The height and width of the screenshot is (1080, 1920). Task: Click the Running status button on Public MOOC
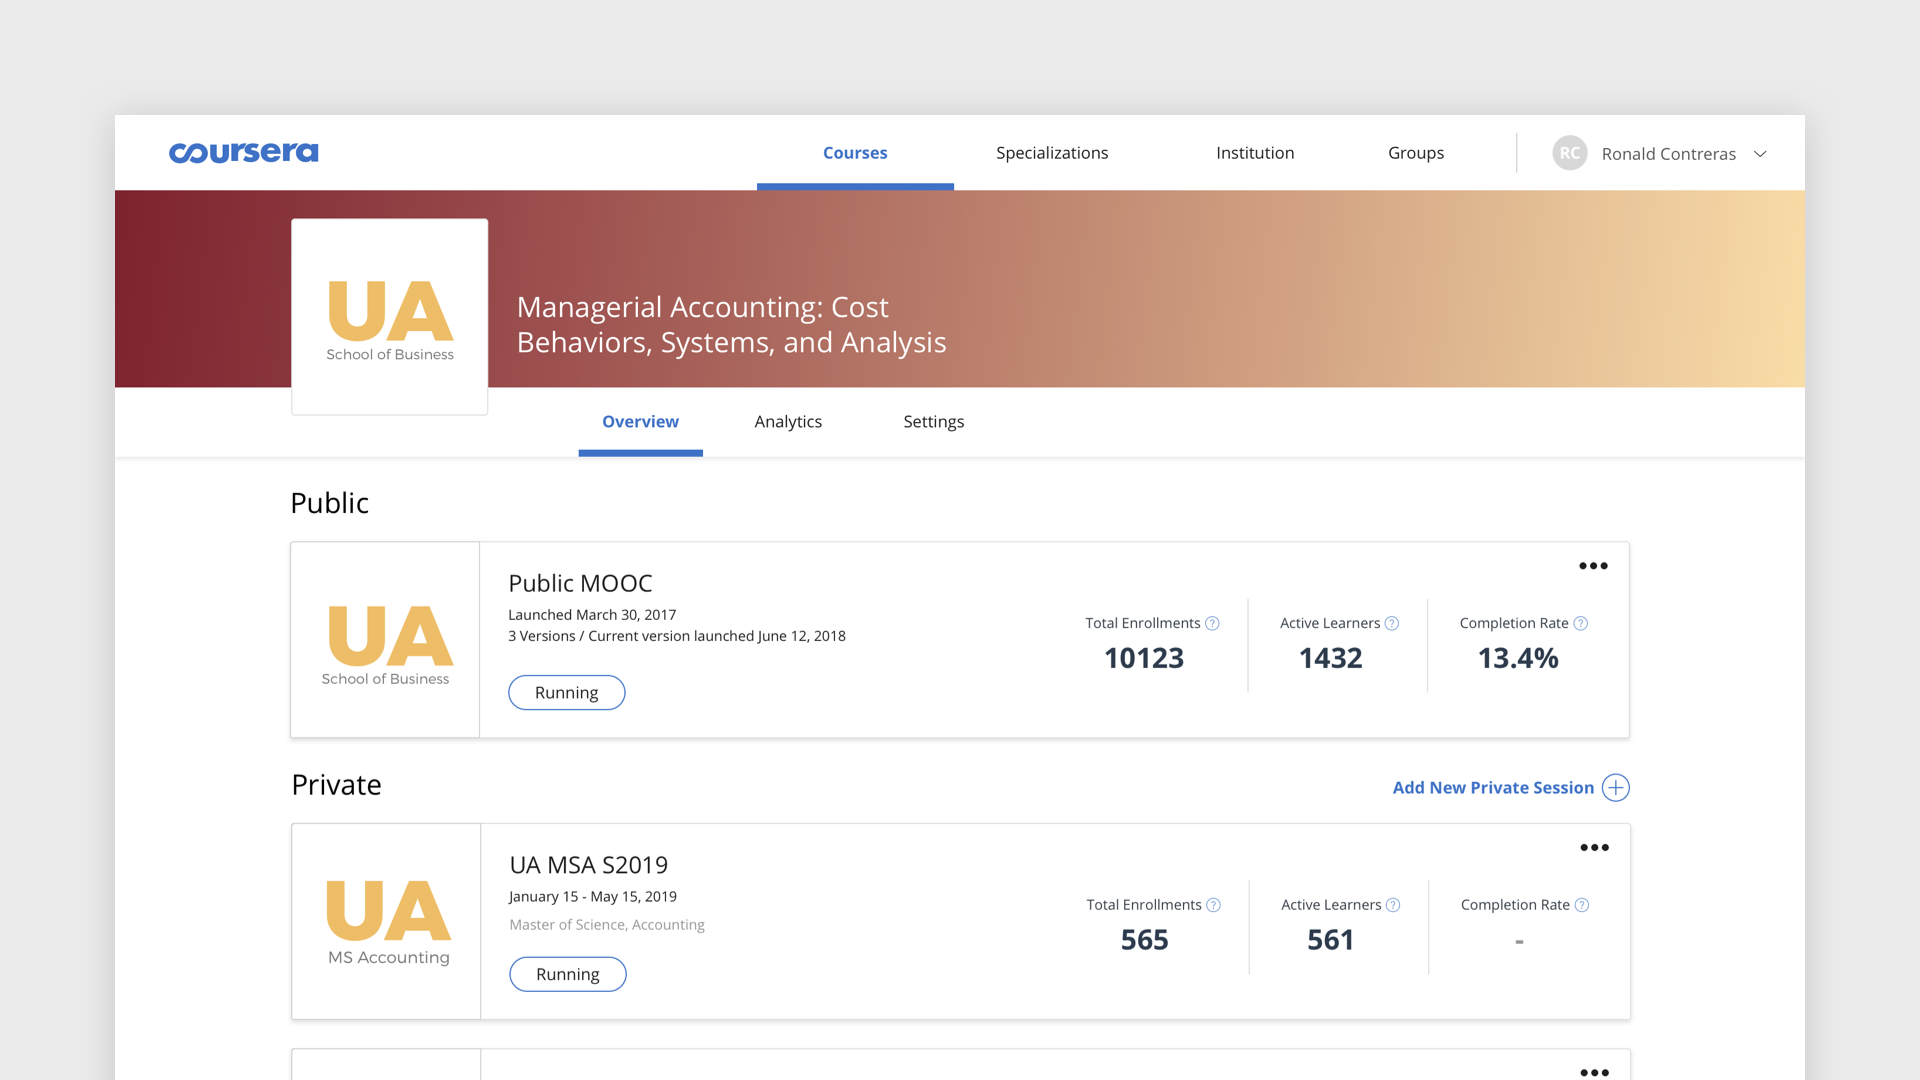[x=567, y=693]
